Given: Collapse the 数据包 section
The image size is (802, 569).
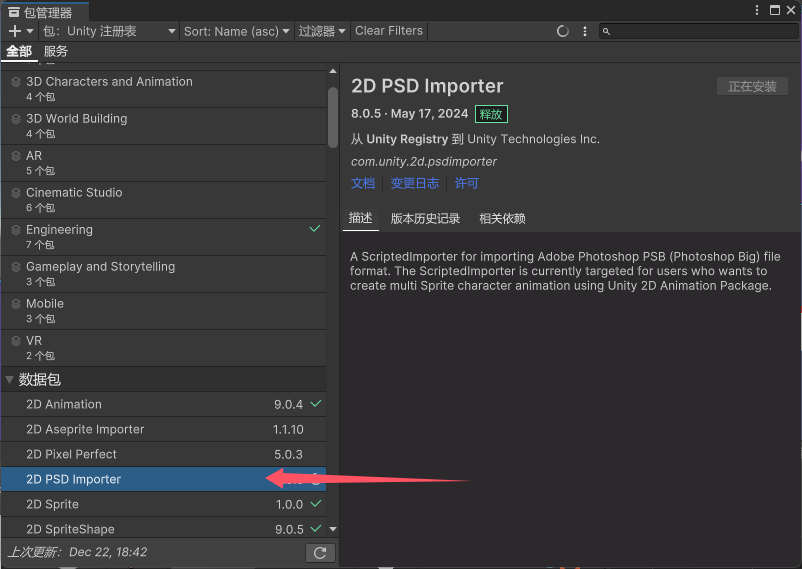Looking at the screenshot, I should click(x=10, y=380).
